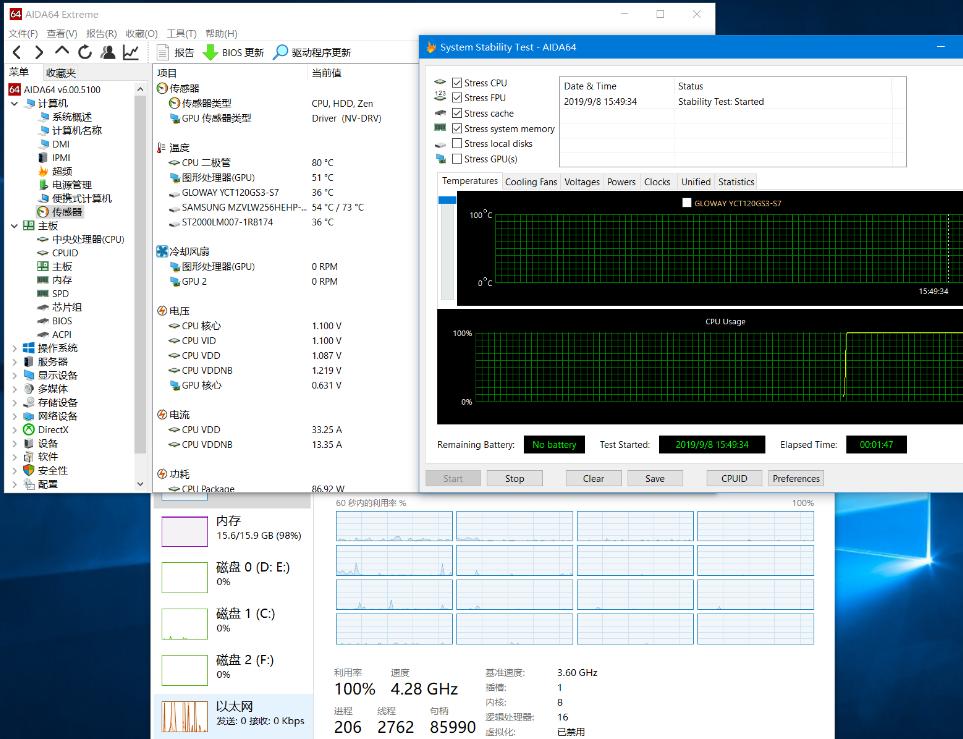
Task: Open DirectX in the left sidebar
Action: pos(55,430)
